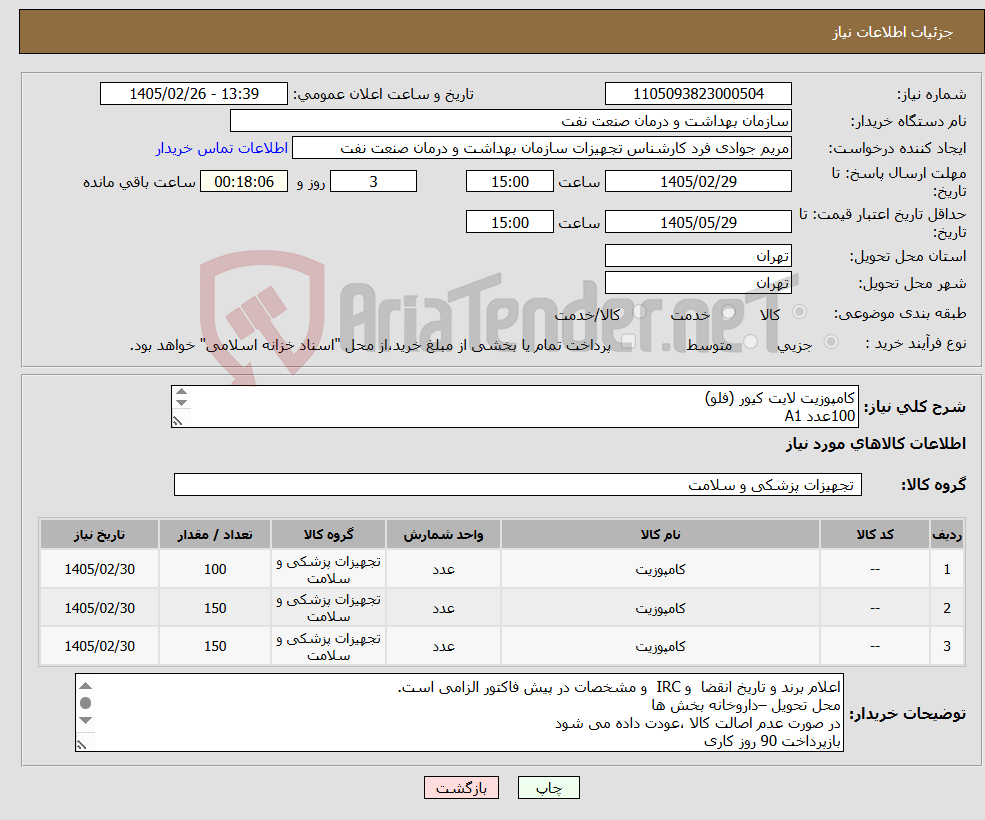Click goods group cell in row 1
Viewport: 985px width, 820px height.
click(328, 569)
